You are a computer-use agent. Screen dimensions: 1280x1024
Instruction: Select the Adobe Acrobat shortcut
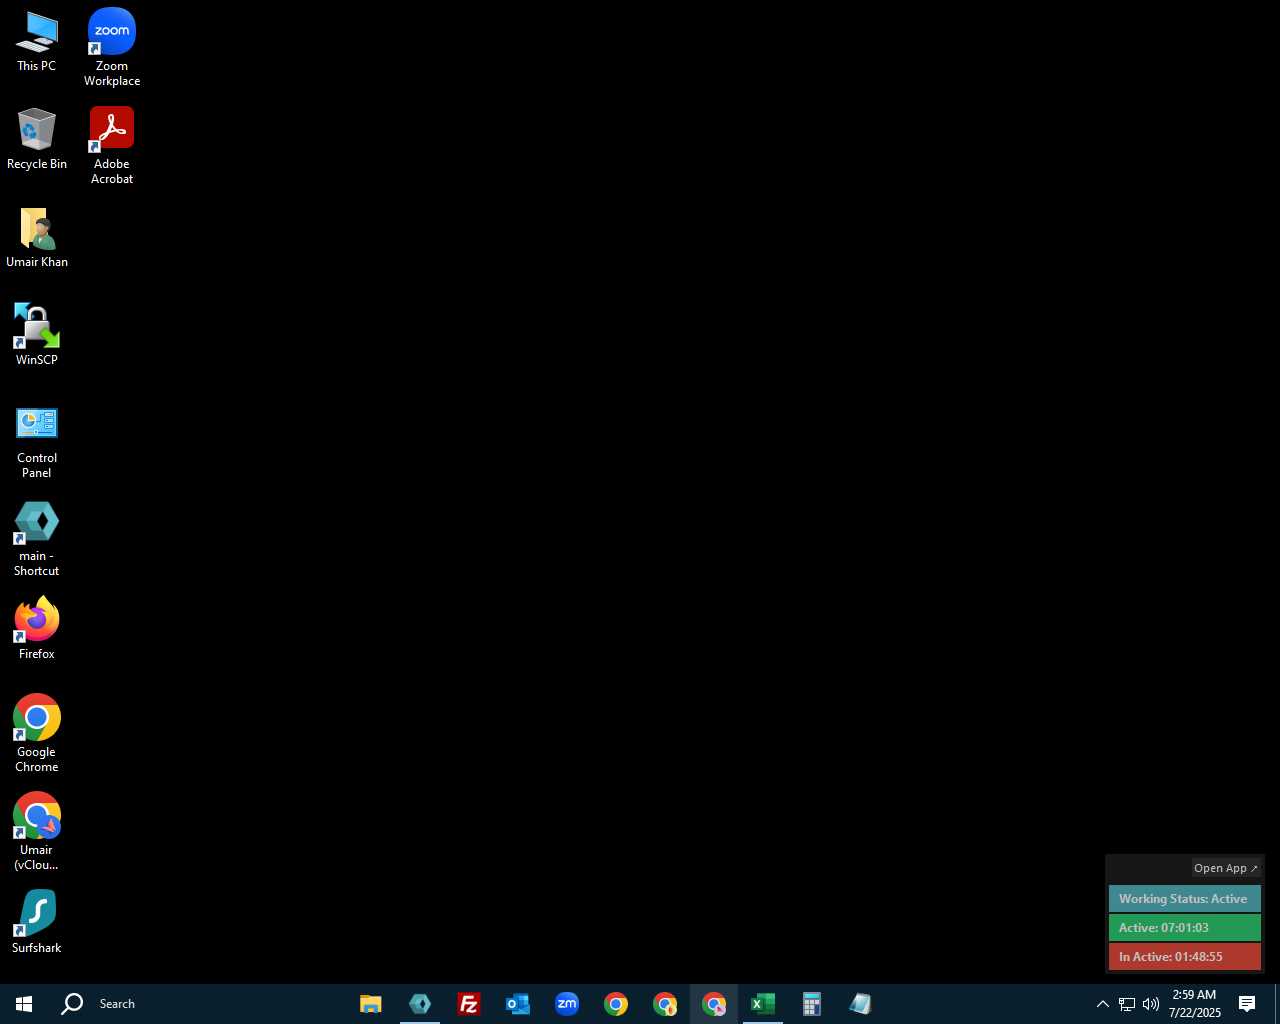coord(112,146)
